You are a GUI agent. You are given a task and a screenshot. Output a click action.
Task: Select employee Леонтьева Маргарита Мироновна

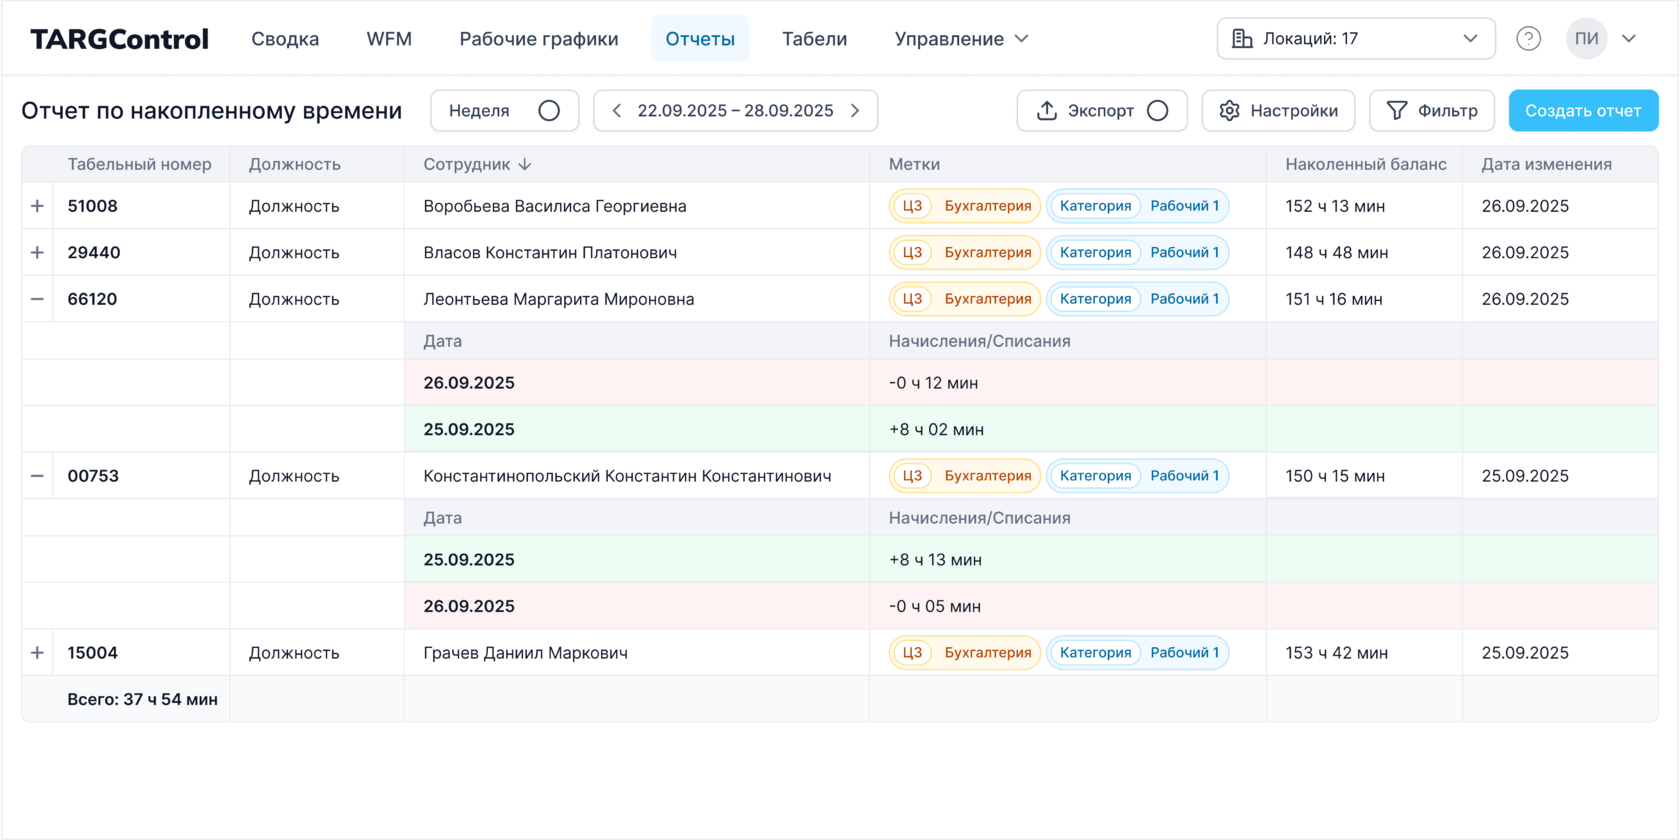click(x=559, y=299)
